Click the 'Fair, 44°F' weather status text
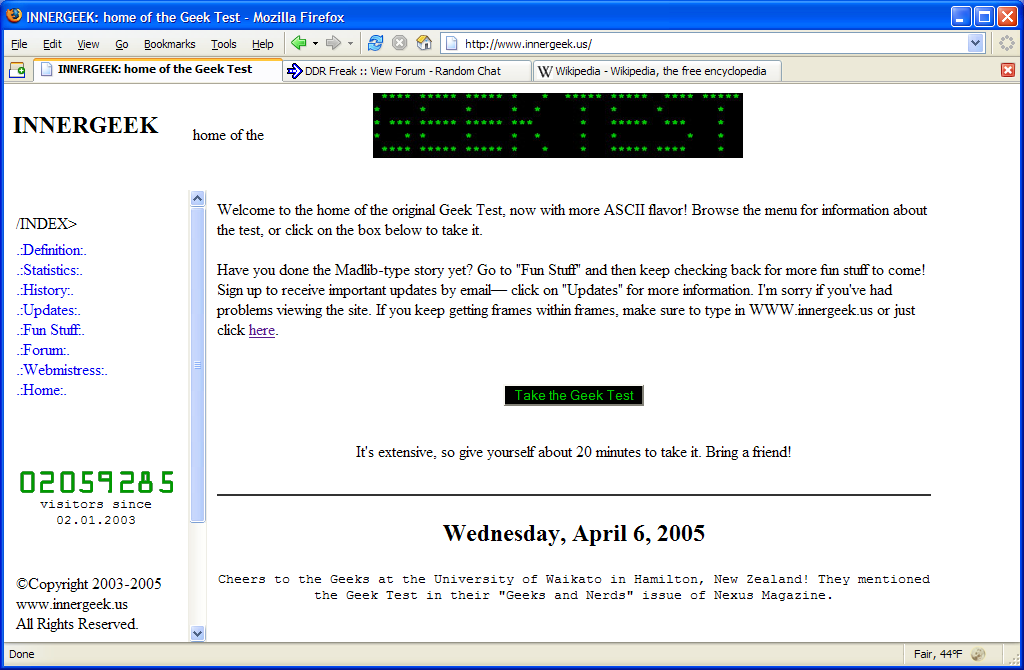 click(x=938, y=654)
